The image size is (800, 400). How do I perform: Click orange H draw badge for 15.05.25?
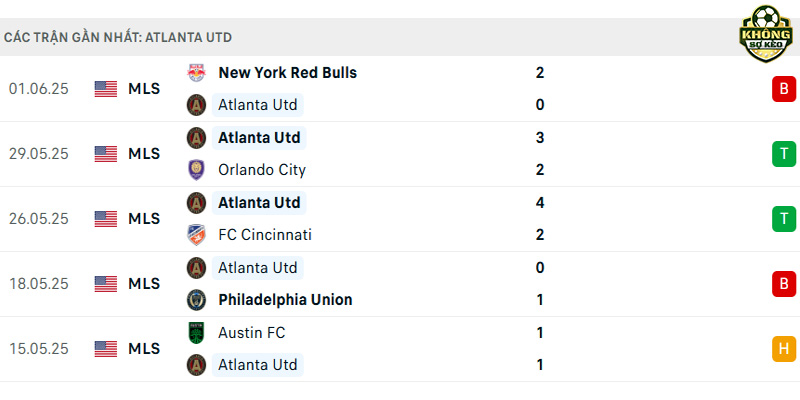[784, 349]
